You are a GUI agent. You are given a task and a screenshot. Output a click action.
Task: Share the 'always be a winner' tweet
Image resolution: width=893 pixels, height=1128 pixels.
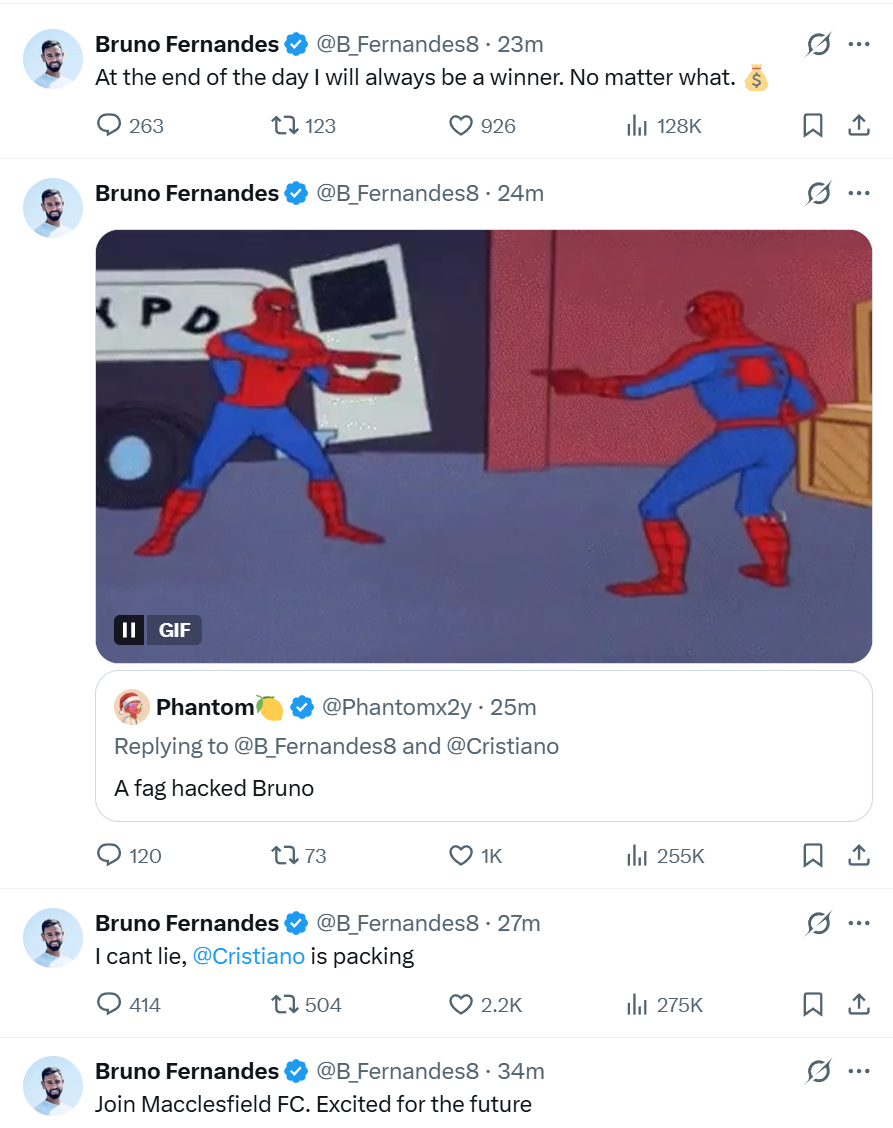[x=858, y=126]
